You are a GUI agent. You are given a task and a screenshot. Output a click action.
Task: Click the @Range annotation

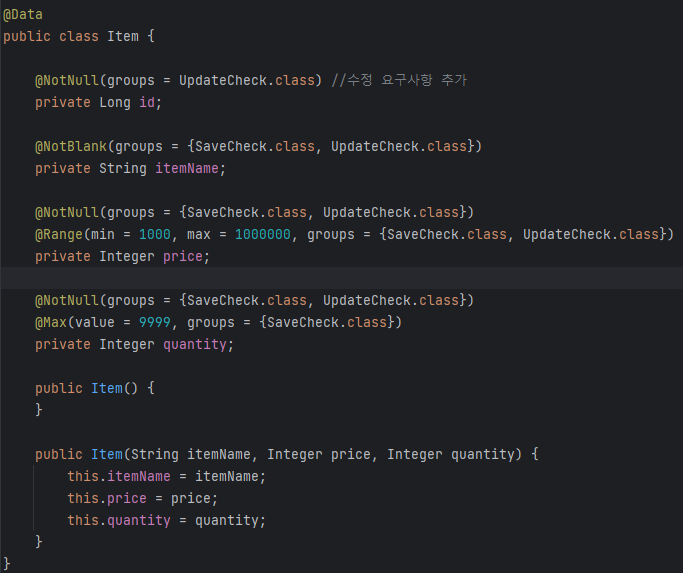59,234
